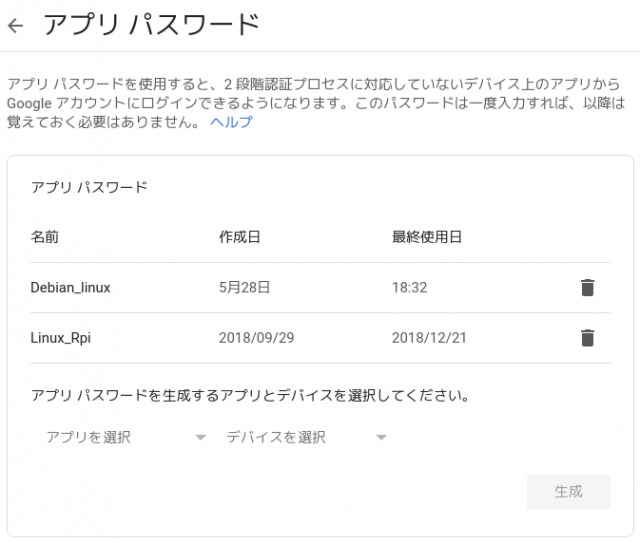Viewport: 640px width, 543px height.
Task: Click the card heading アプリ パスワード
Action: click(x=89, y=187)
